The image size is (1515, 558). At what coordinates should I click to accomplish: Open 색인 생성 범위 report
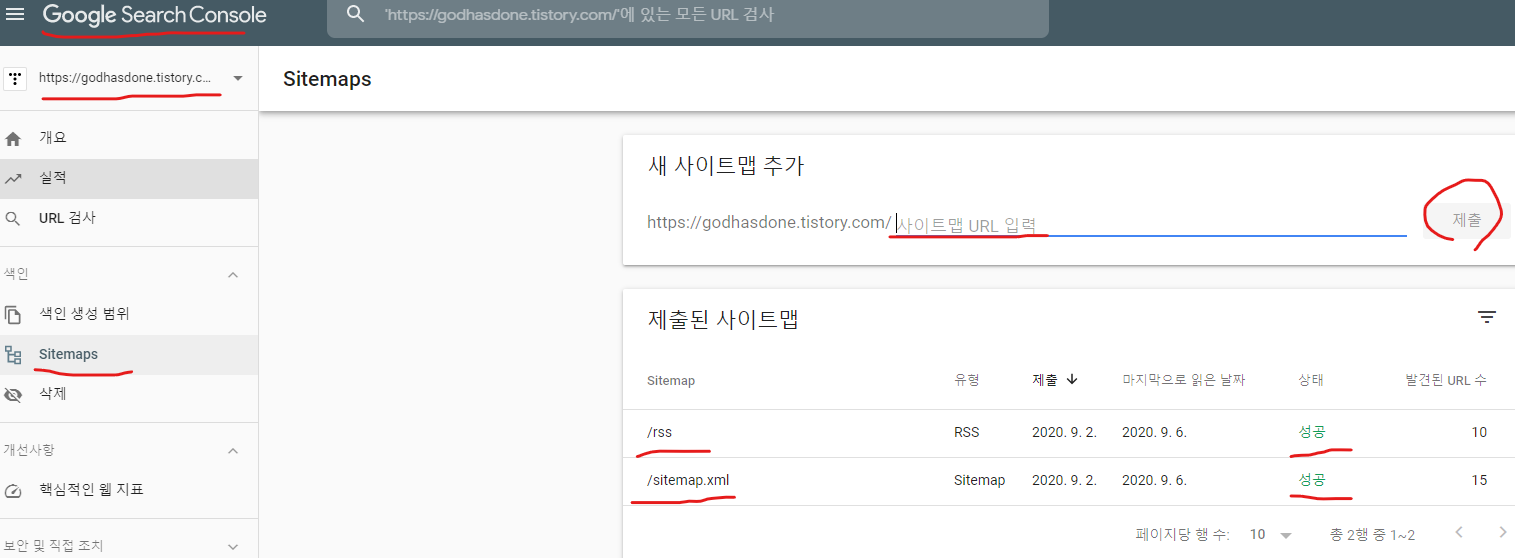(x=129, y=314)
